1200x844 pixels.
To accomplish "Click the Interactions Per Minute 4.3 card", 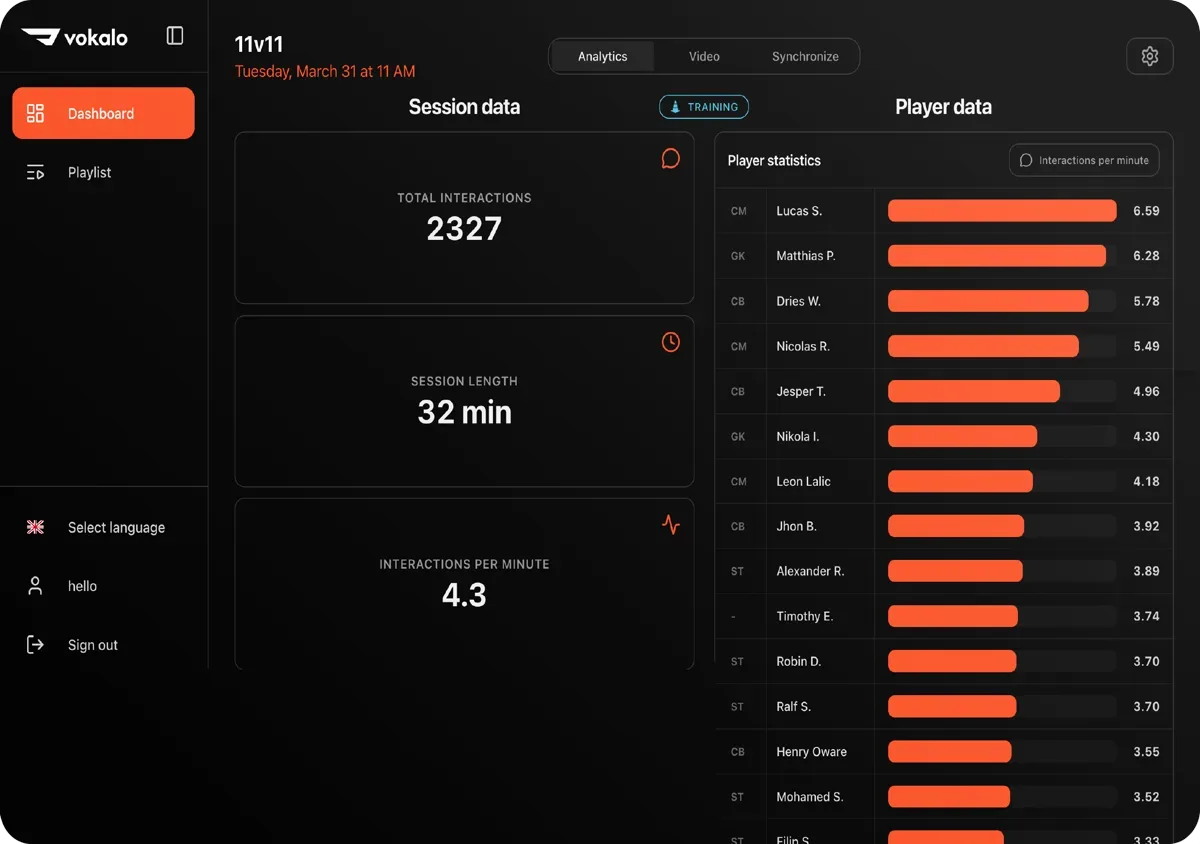I will [x=464, y=584].
